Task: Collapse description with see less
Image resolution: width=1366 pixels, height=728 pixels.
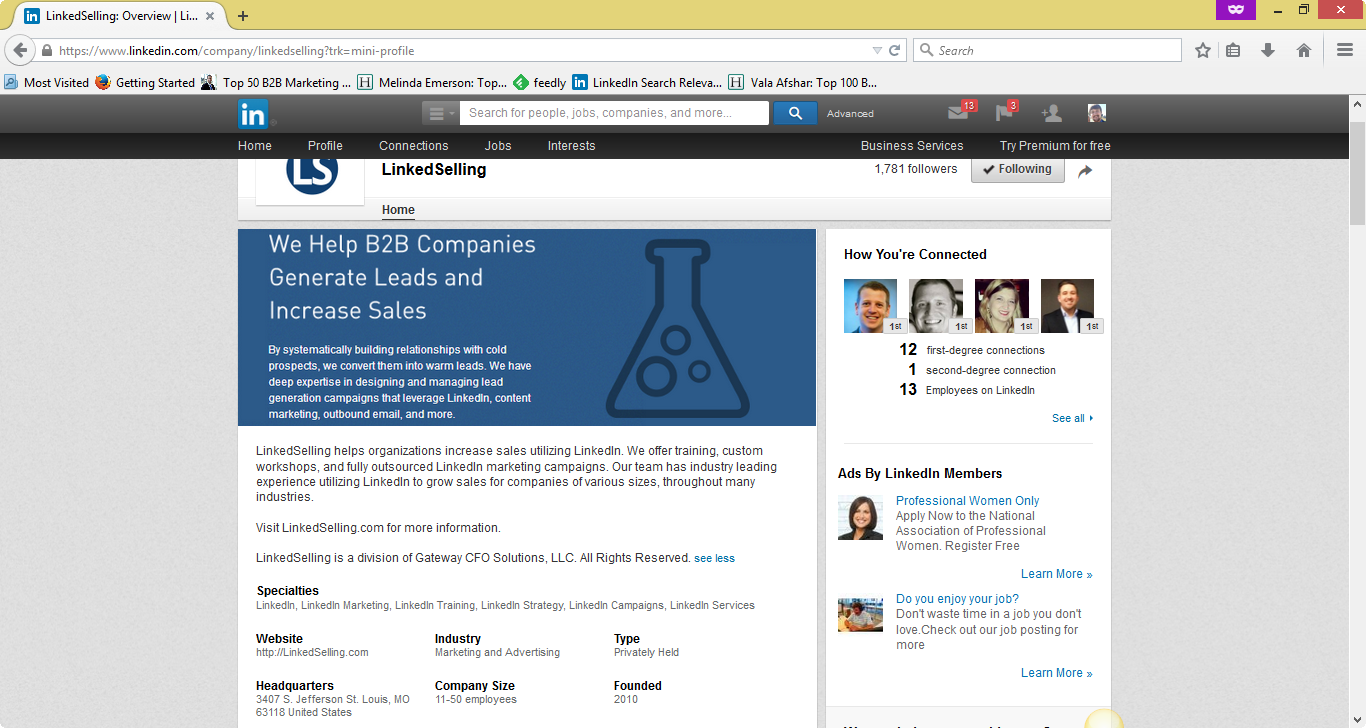Action: tap(714, 558)
